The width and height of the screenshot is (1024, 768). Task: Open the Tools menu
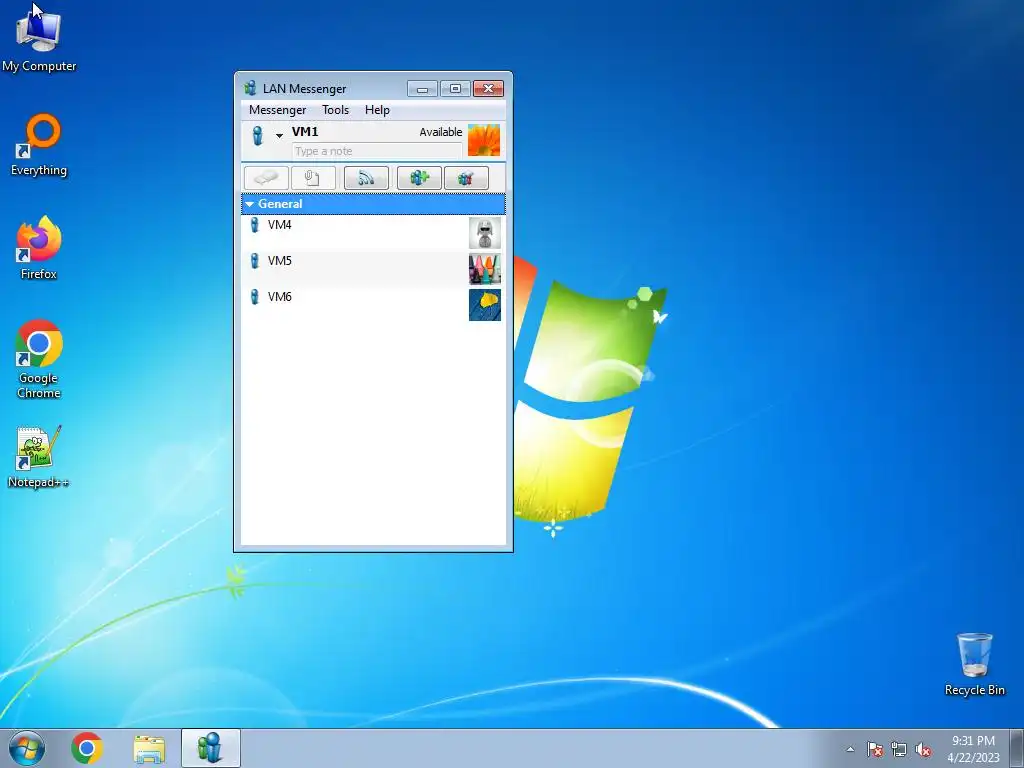336,110
